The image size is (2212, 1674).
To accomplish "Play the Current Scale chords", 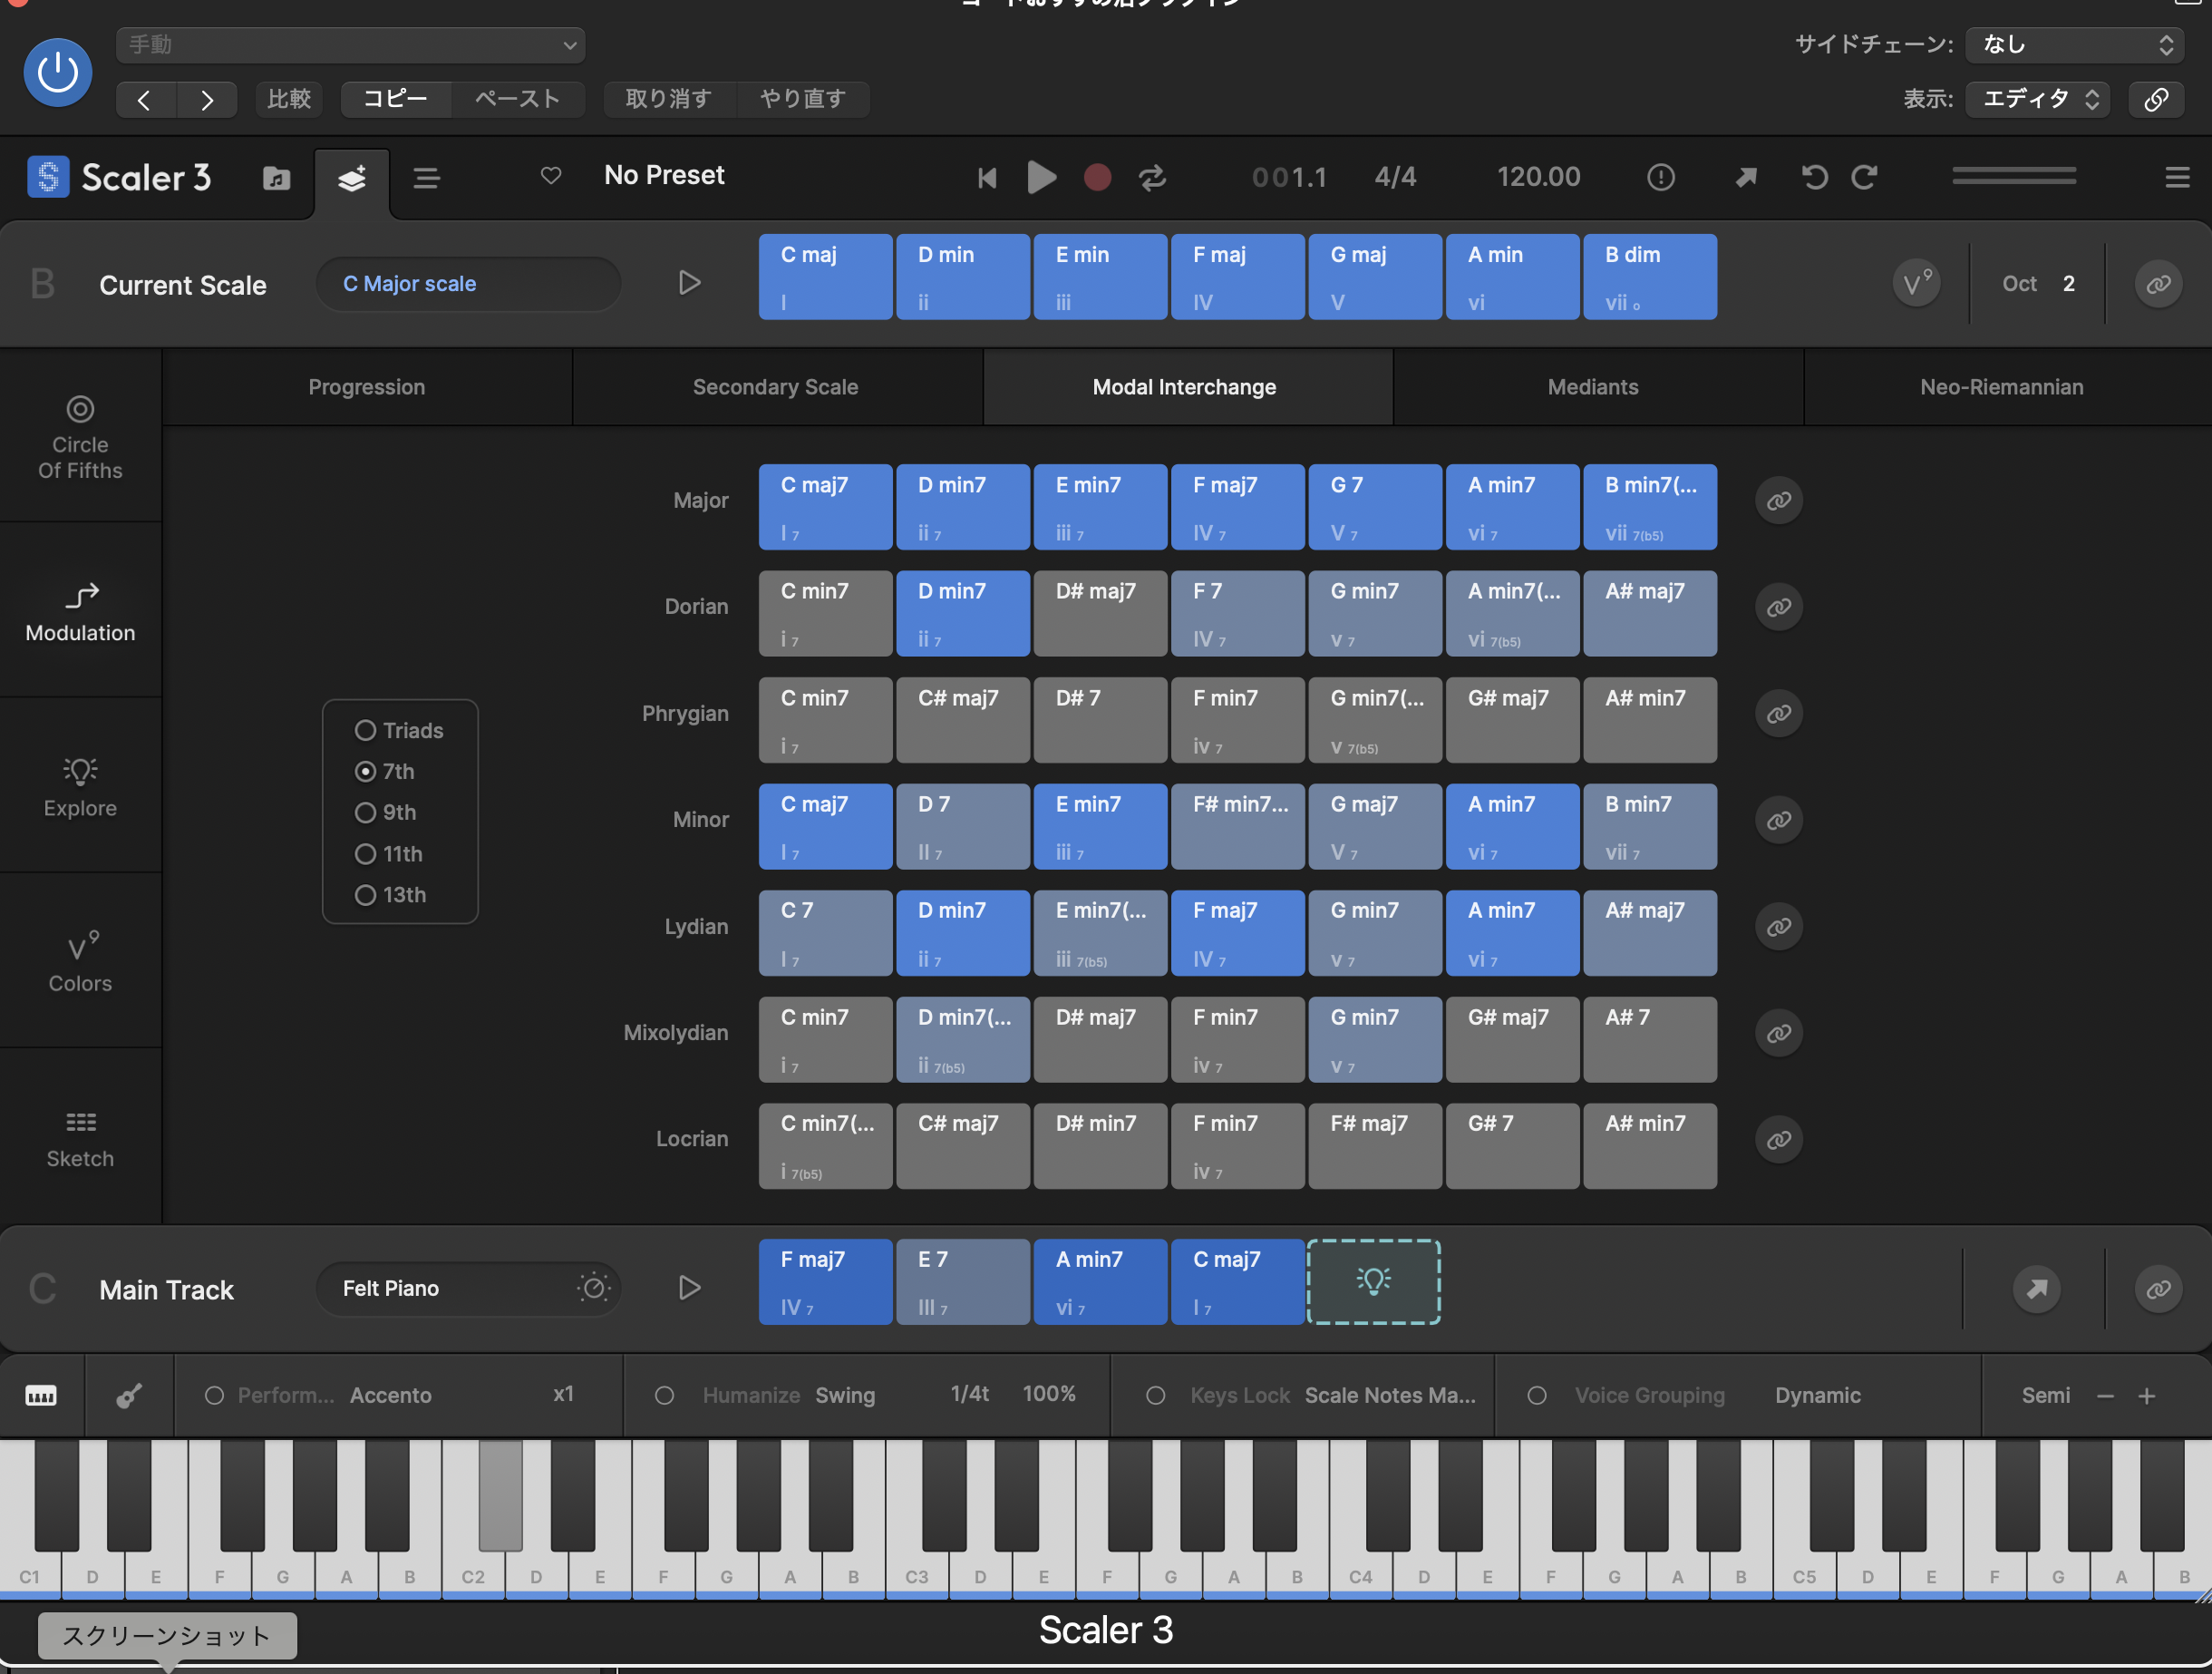I will tap(689, 283).
